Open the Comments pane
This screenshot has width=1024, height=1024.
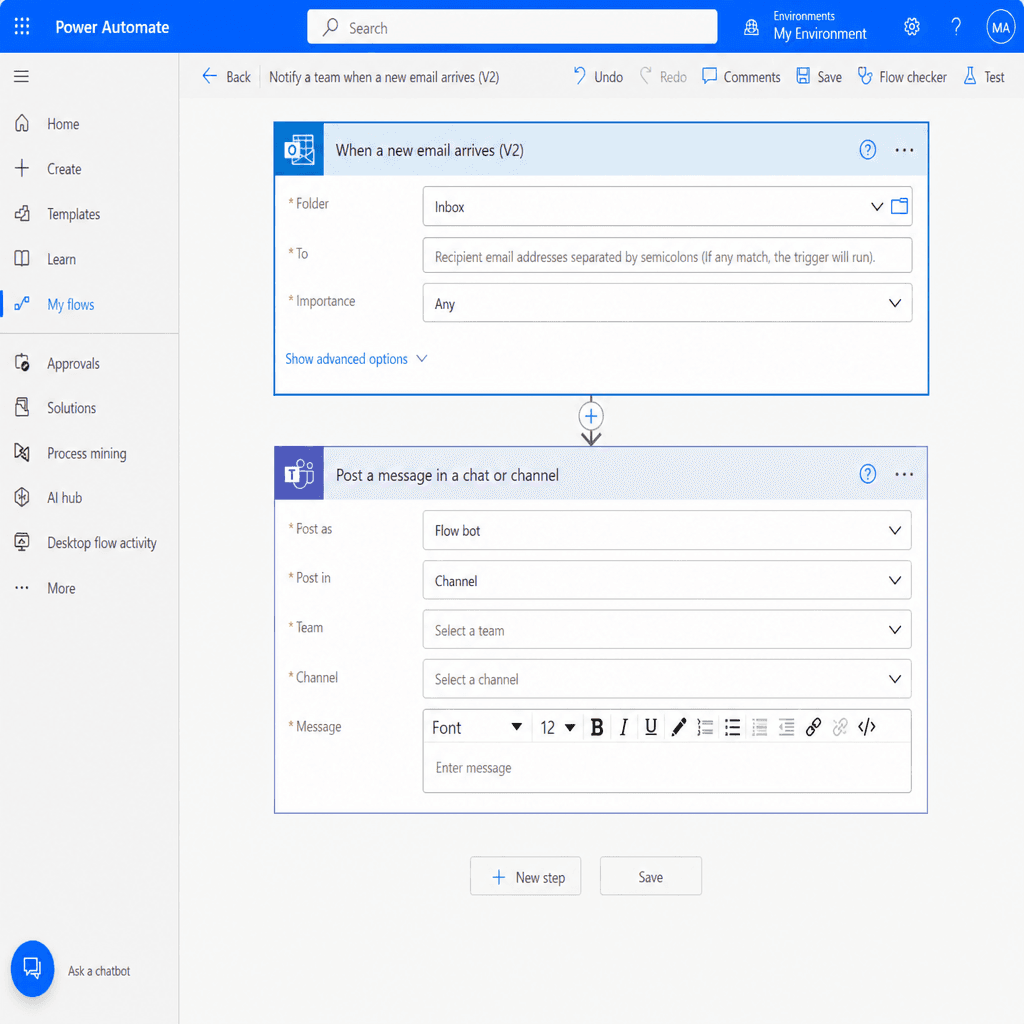tap(741, 77)
